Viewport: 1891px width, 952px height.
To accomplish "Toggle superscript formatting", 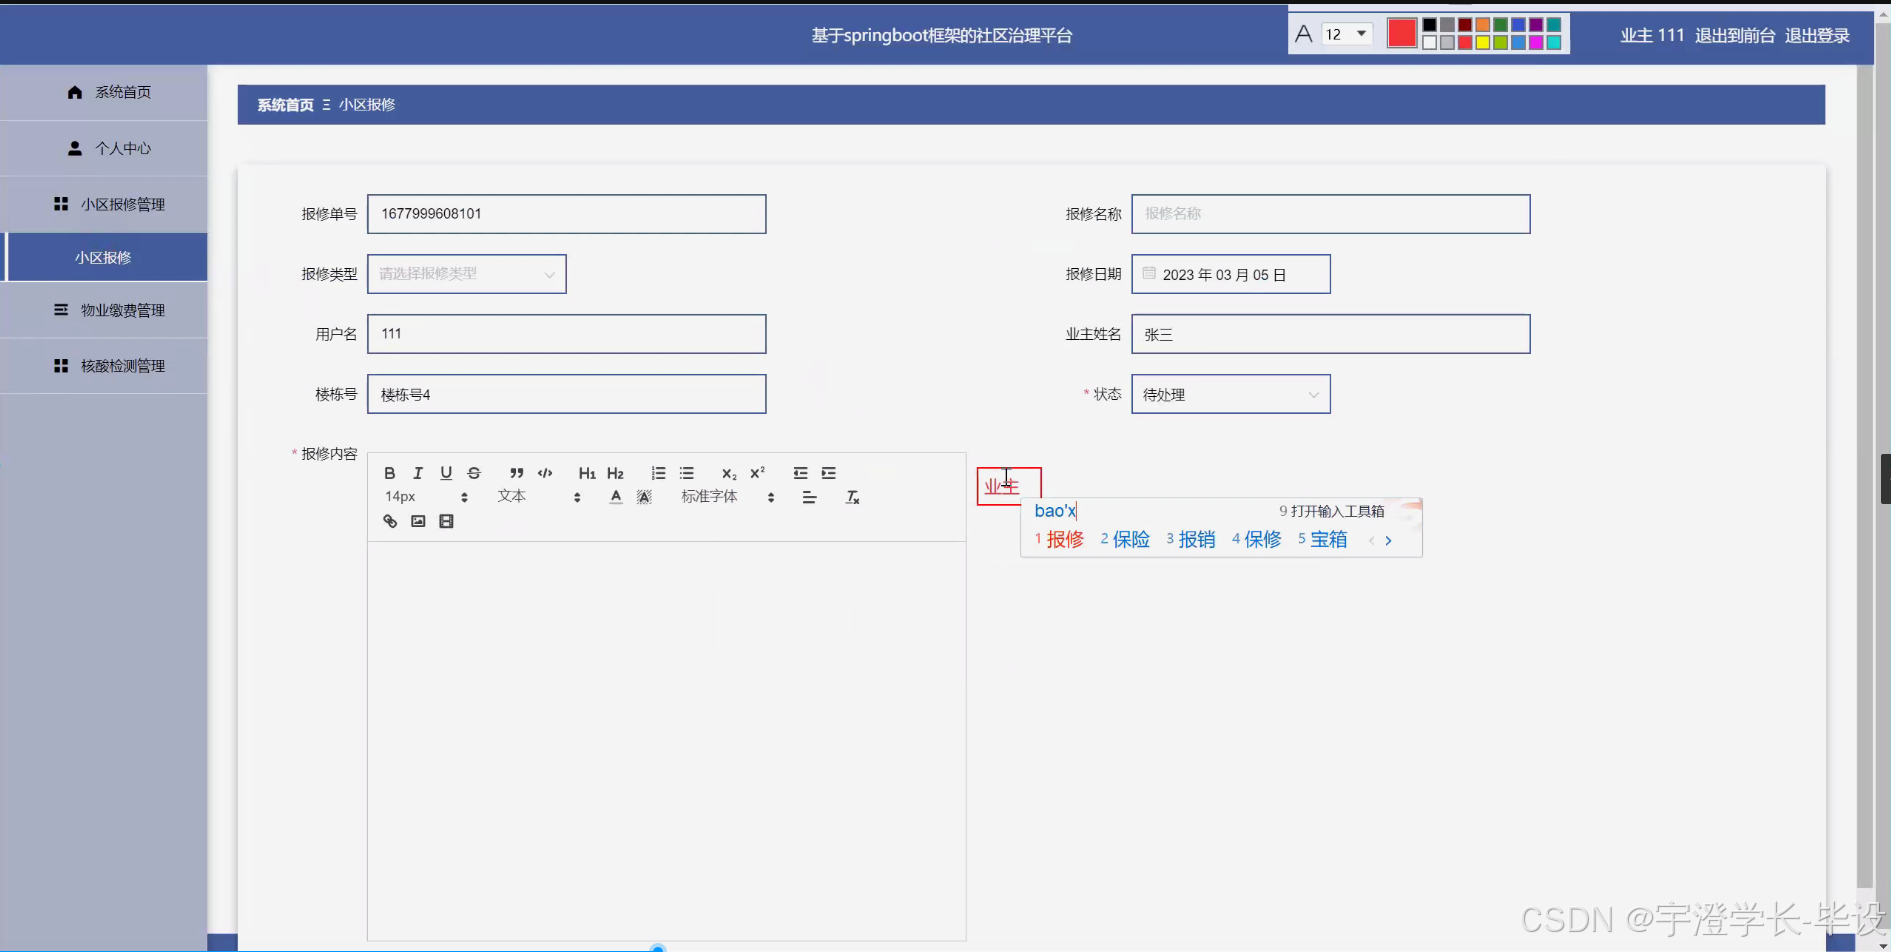I will 757,473.
